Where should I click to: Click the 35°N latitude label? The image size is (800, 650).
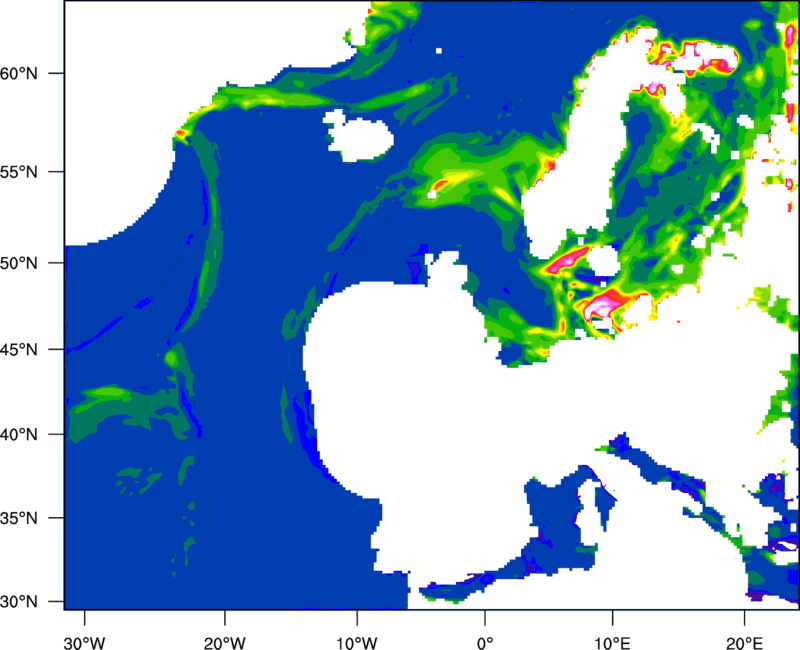[19, 518]
